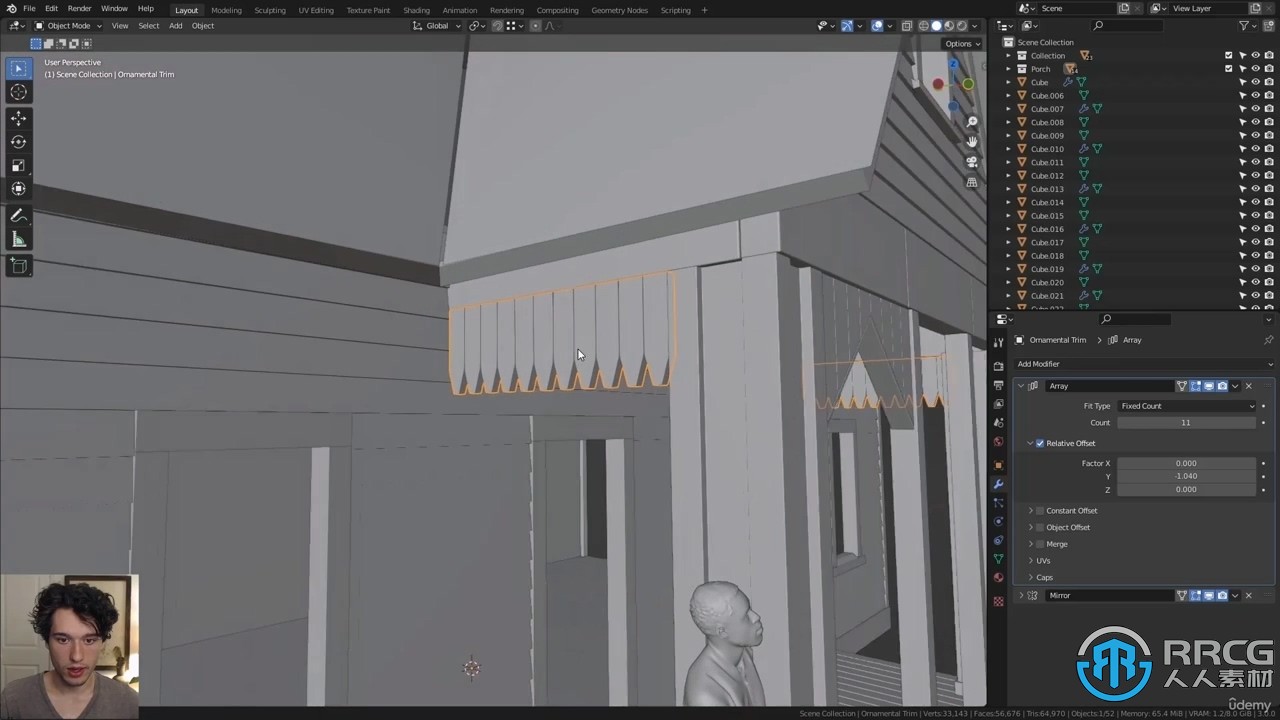Toggle proportional editing
1280x720 pixels.
click(x=535, y=25)
